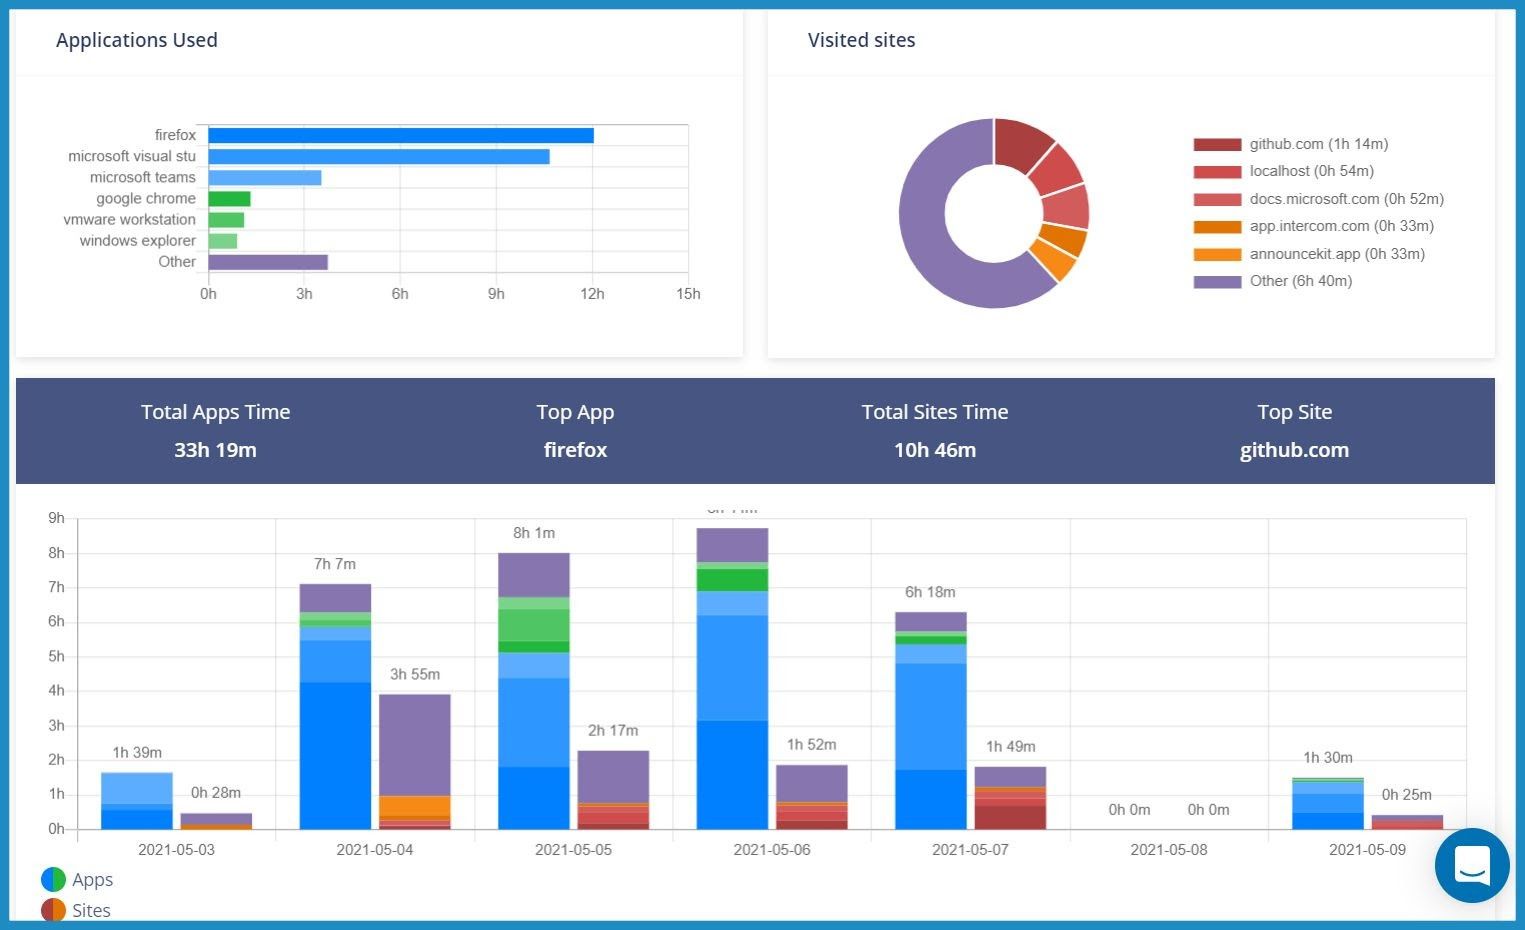Click the firefox bar in Applications Used
Screen dimensions: 1525x930
(400, 136)
